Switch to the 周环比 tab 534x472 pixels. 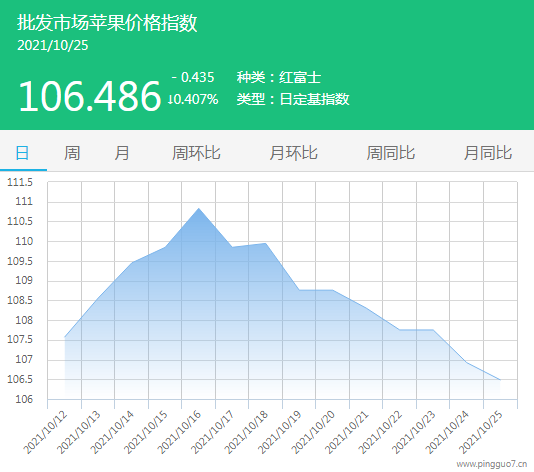point(196,153)
